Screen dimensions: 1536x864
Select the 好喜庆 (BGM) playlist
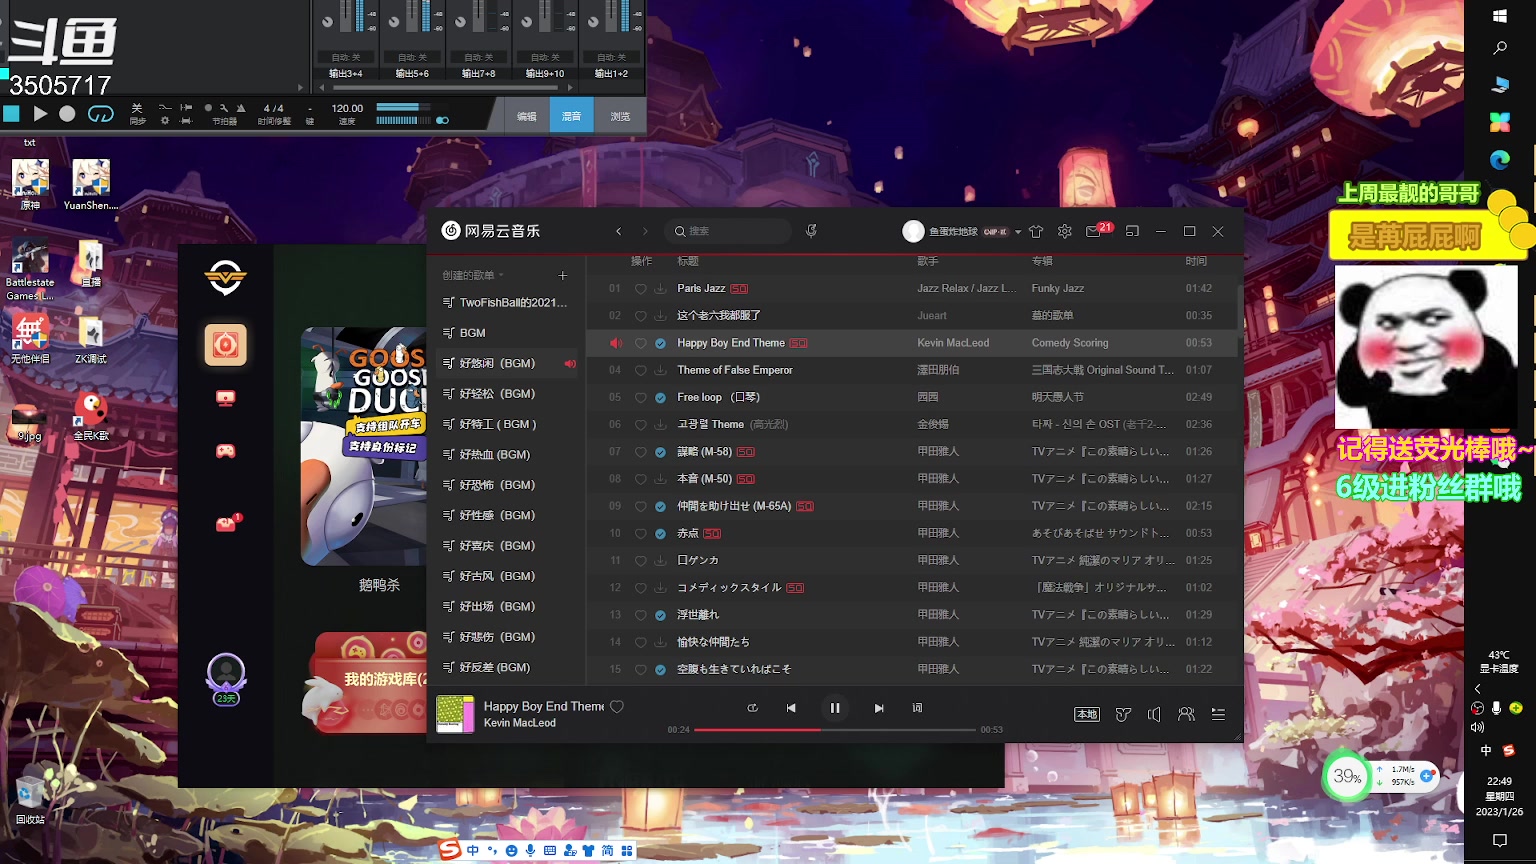[506, 546]
